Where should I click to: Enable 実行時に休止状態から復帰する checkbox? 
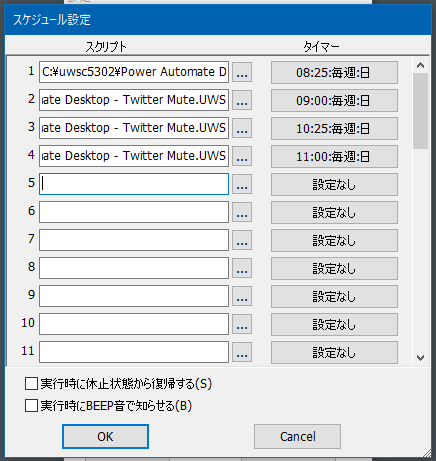point(31,384)
